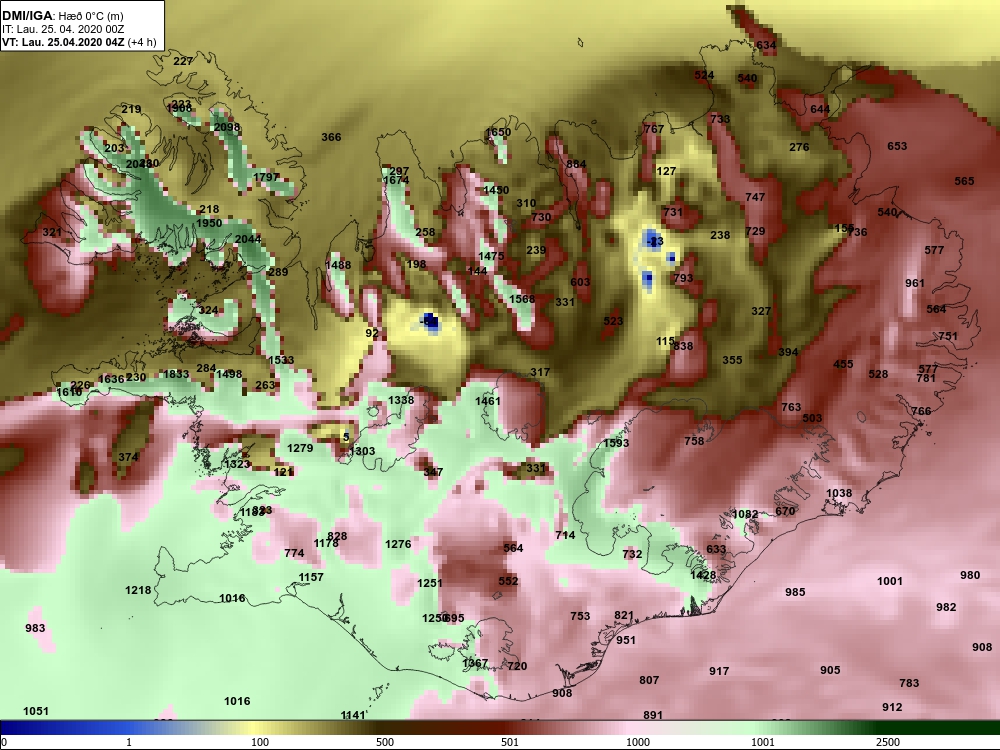Click the 2500 tick label on the legend

pyautogui.click(x=887, y=742)
